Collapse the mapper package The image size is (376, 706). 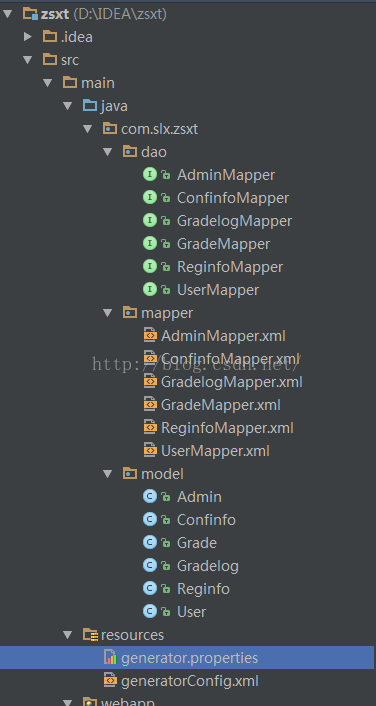(107, 312)
